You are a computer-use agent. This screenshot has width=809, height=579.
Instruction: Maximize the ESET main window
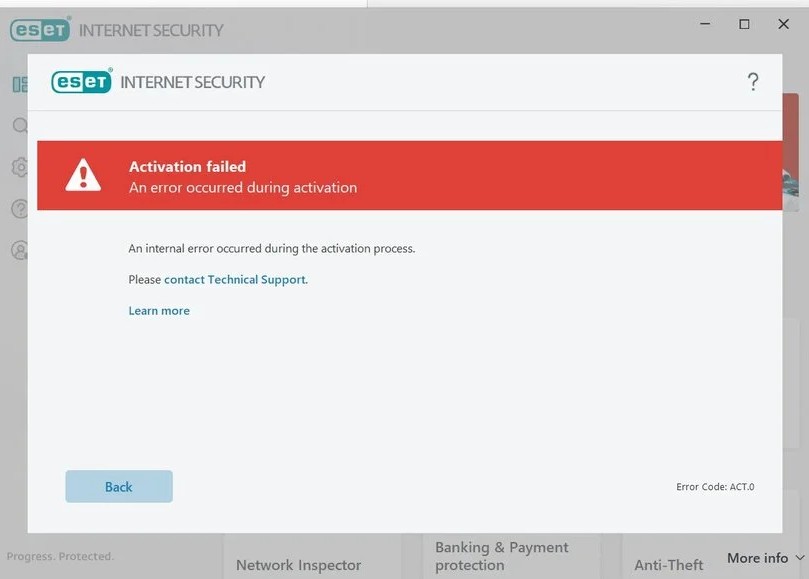coord(744,24)
